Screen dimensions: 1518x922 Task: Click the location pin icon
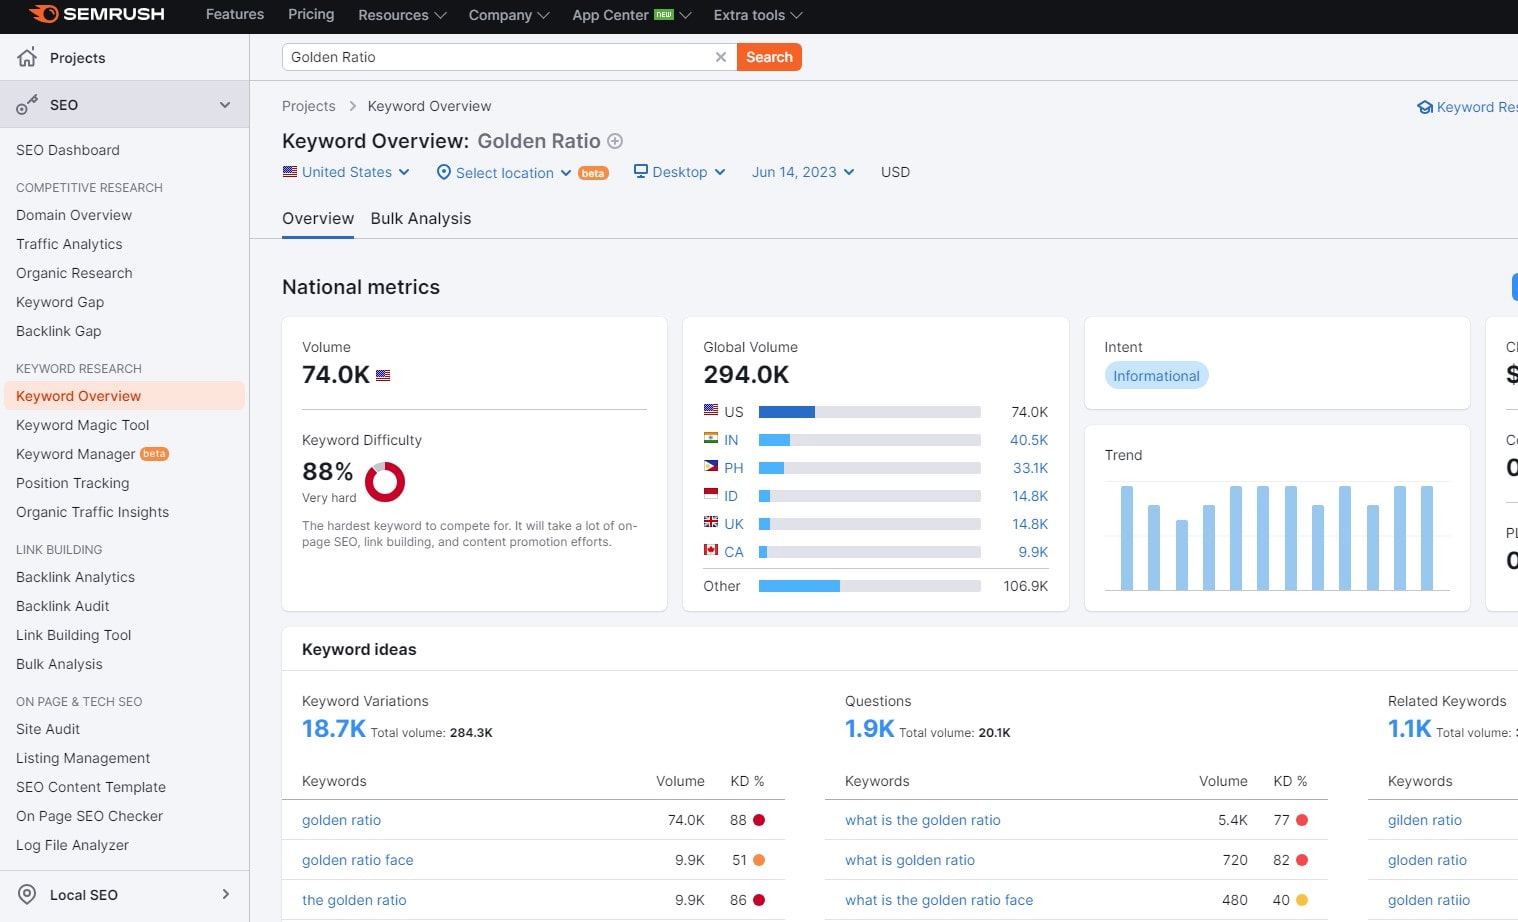(x=444, y=172)
